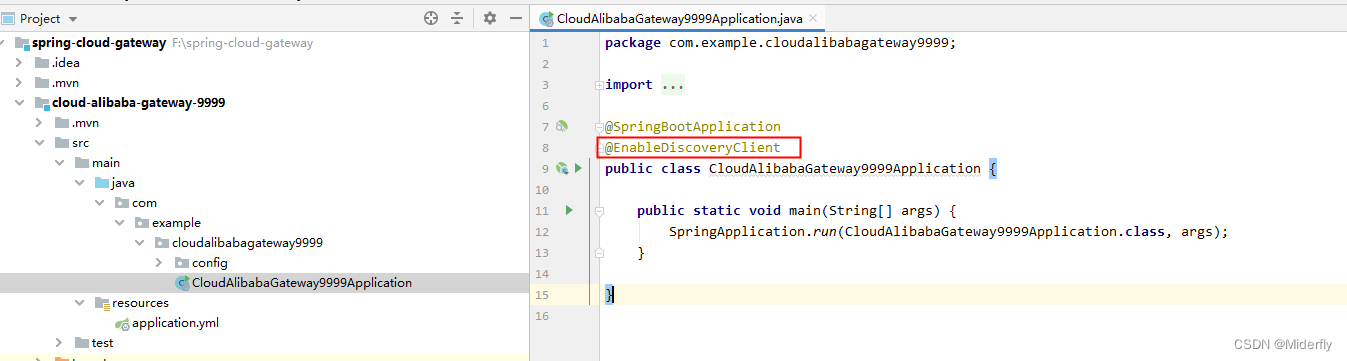This screenshot has height=361, width=1347.
Task: Select the application.yml file
Action: pos(175,323)
